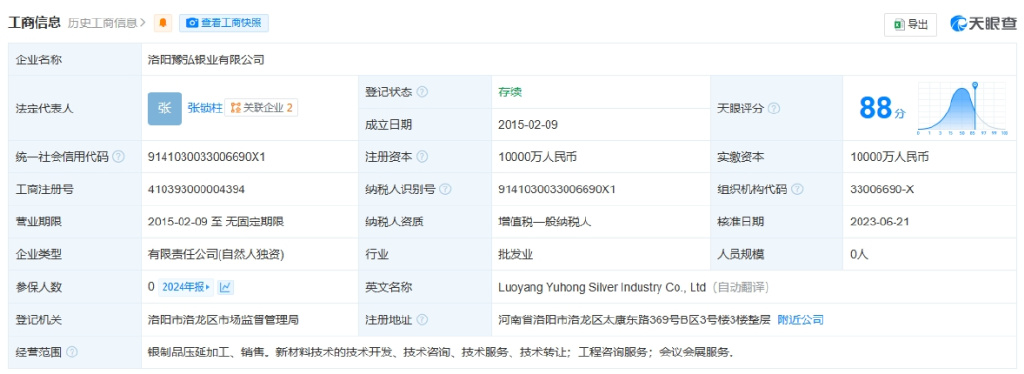Select company name 洛阳豫弘银业有限公司
This screenshot has height=374, width=1024.
click(206, 60)
